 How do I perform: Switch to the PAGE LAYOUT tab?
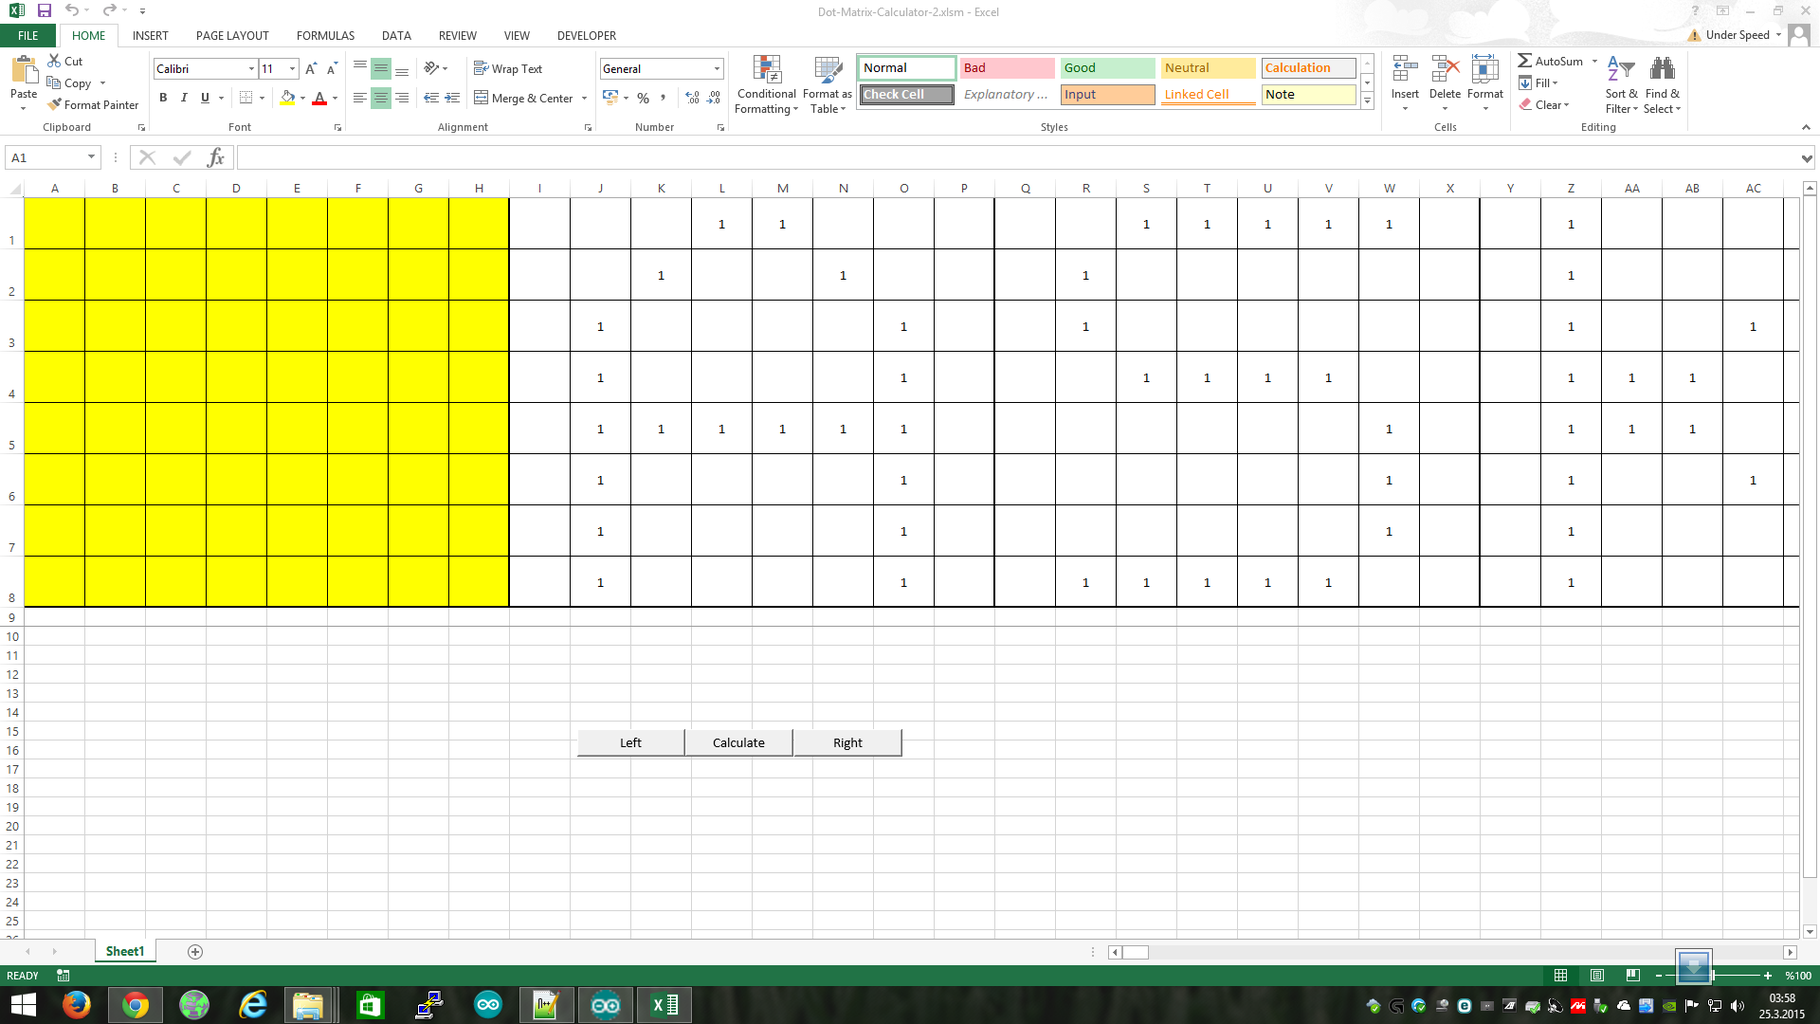(232, 35)
